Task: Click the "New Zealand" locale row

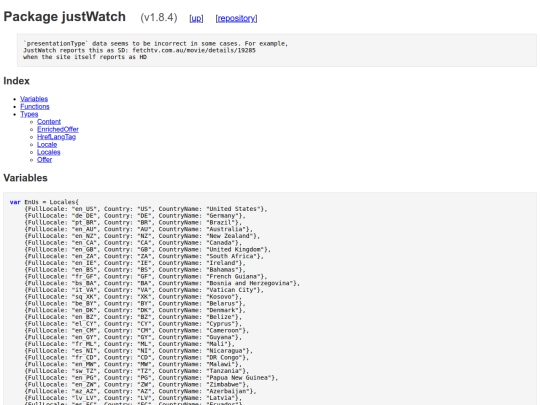Action: click(x=142, y=236)
